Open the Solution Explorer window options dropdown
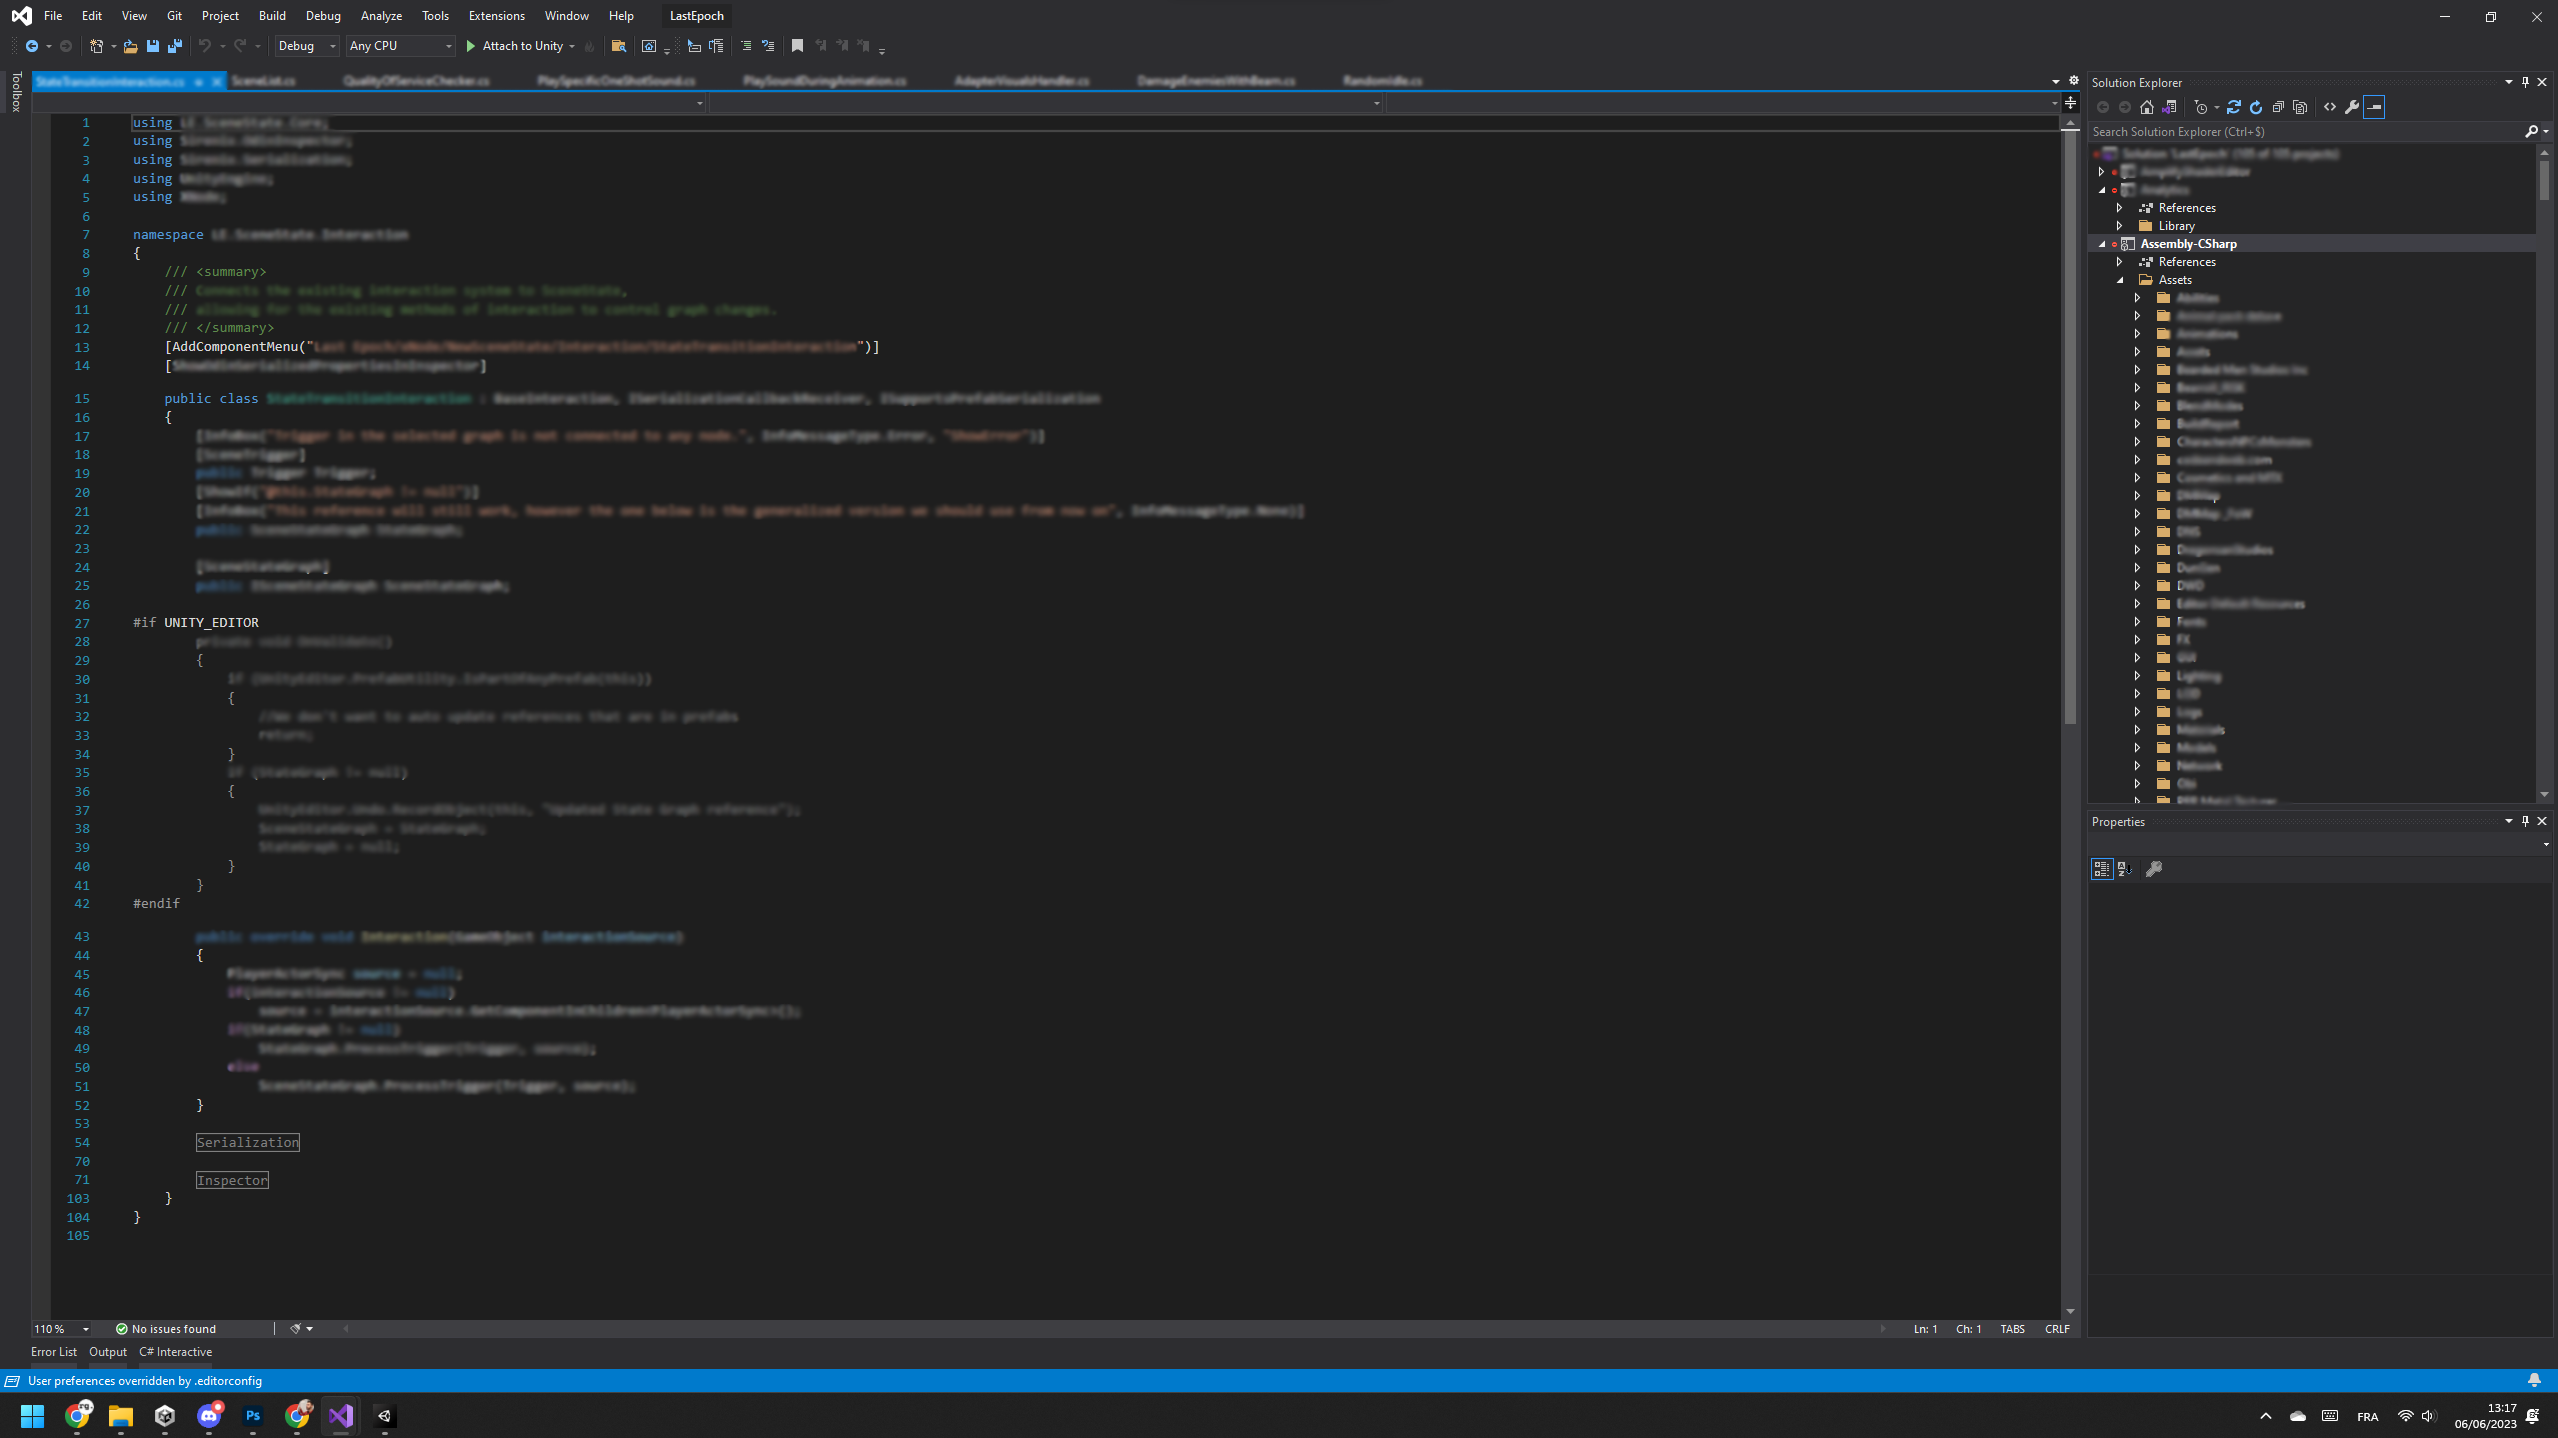 point(2509,82)
